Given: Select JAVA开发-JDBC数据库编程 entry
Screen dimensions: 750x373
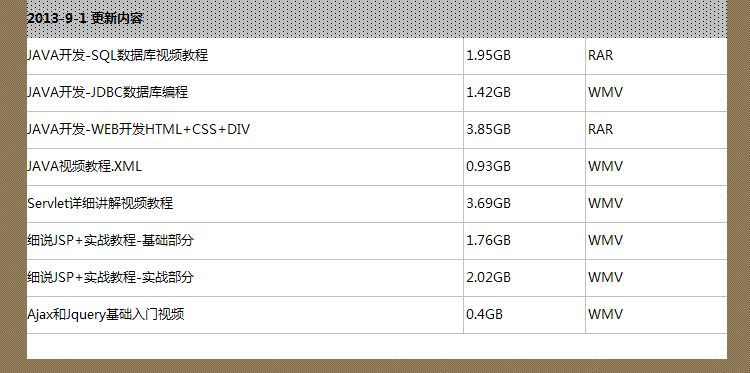Looking at the screenshot, I should click(108, 92).
